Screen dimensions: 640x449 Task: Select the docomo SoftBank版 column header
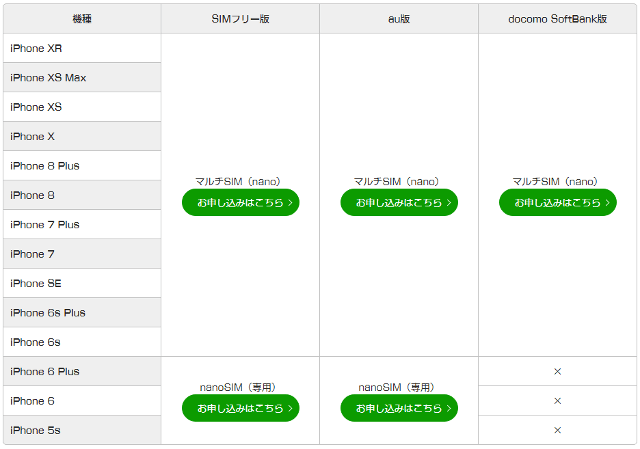[x=558, y=19]
